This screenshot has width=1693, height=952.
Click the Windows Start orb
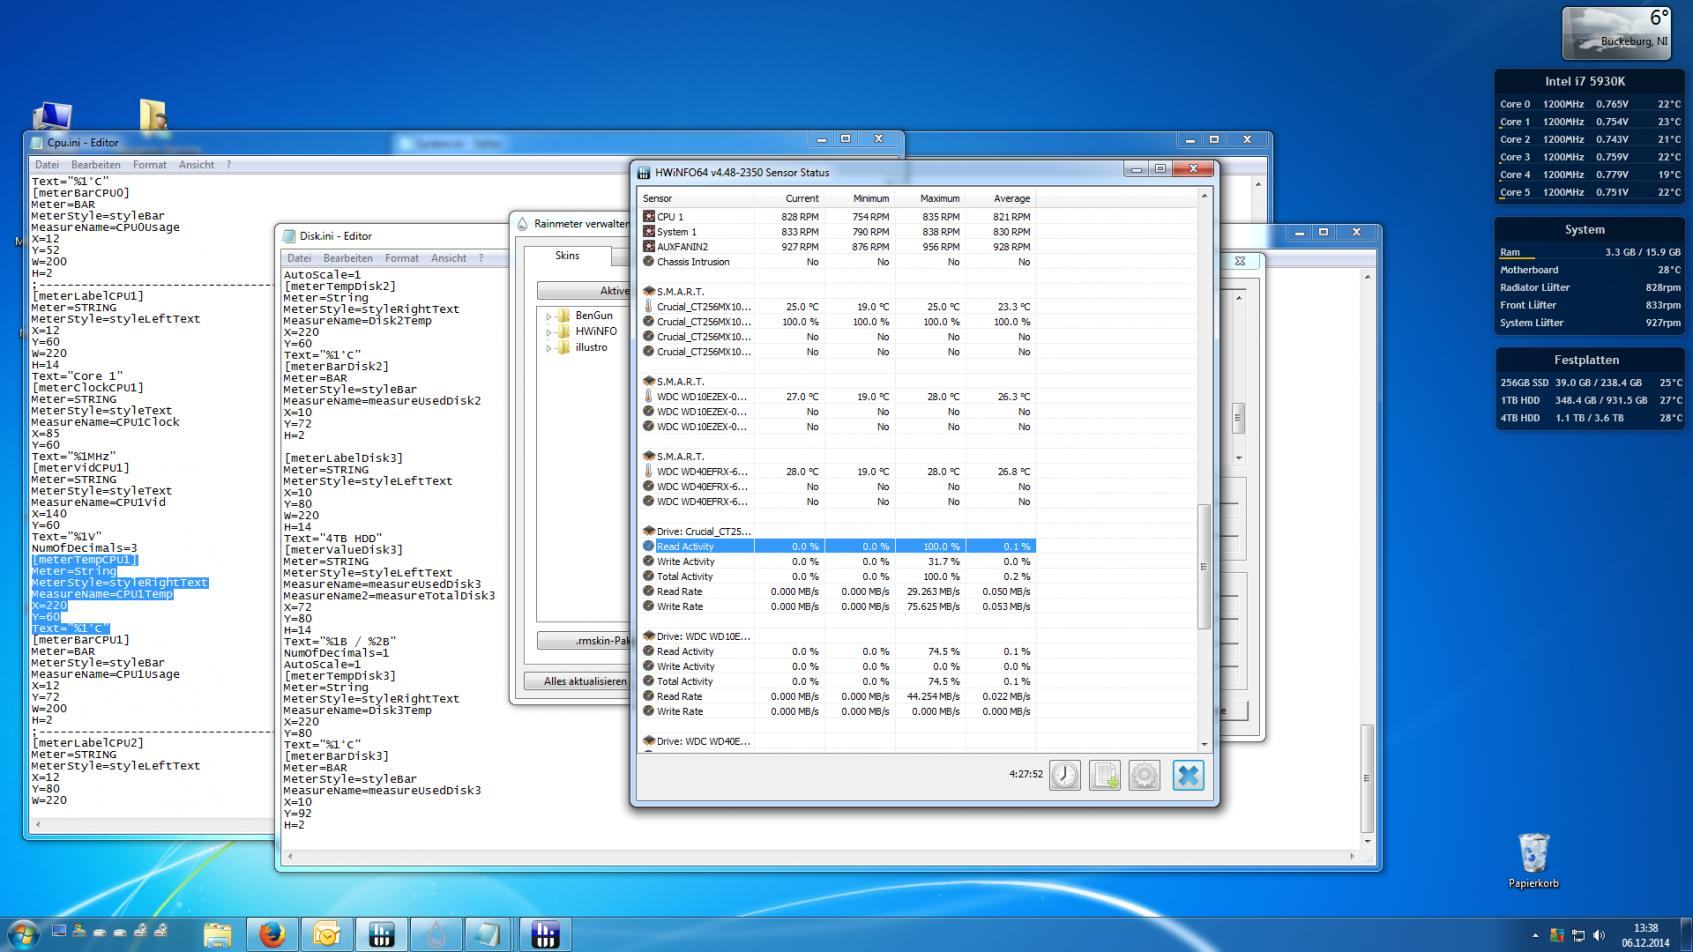coord(22,934)
